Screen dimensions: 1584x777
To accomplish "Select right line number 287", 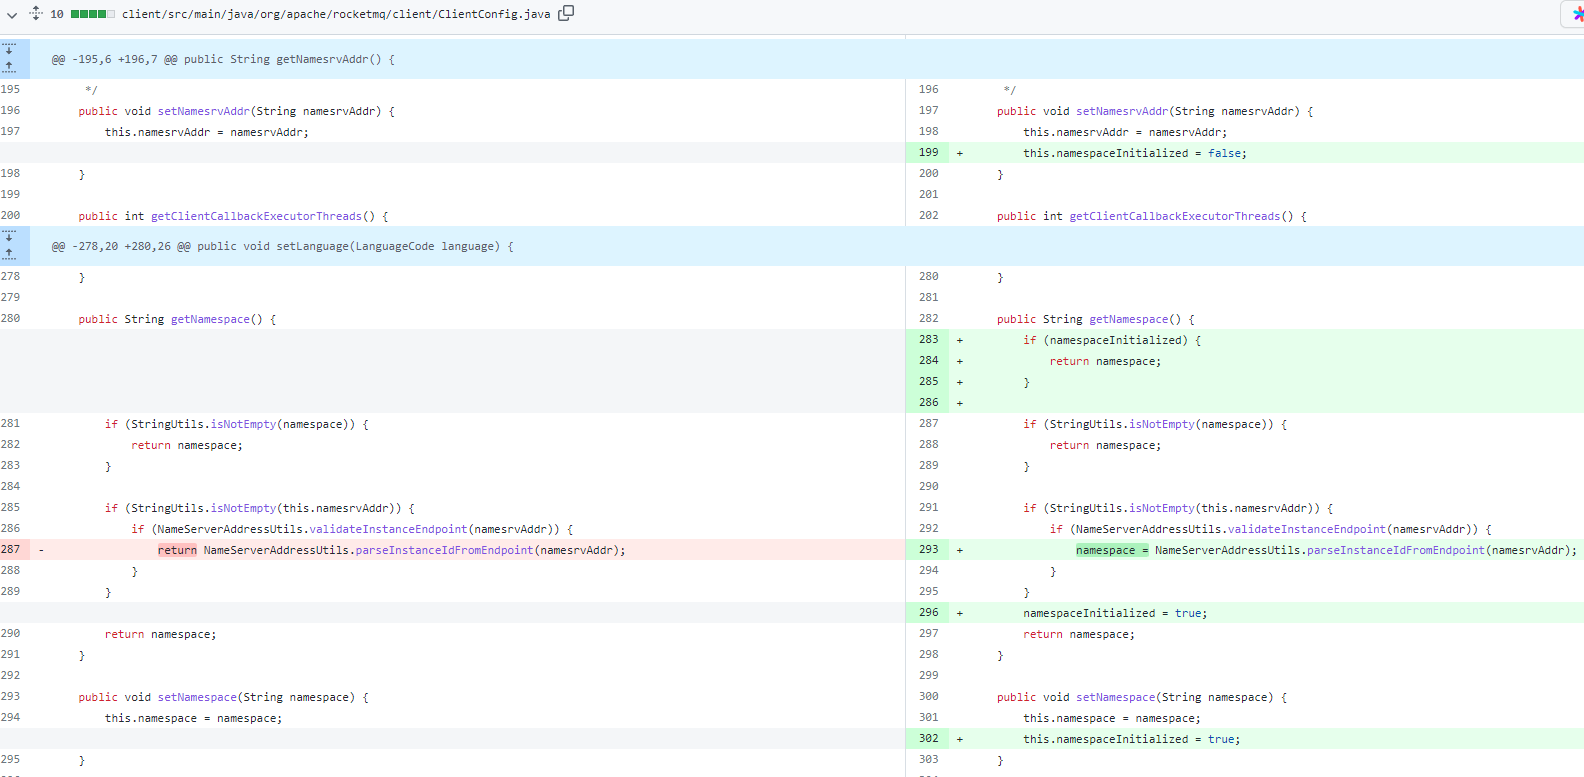I will [x=929, y=424].
